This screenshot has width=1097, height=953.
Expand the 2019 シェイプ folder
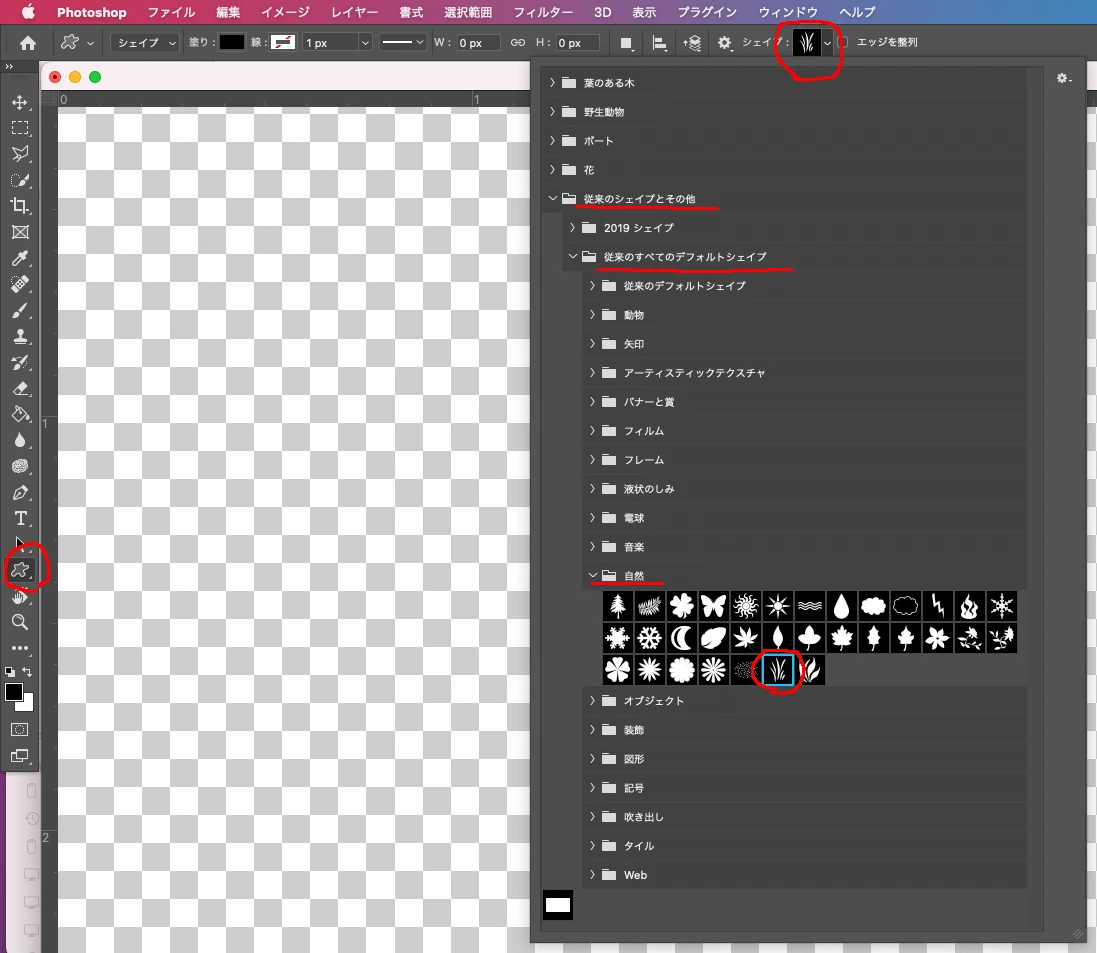tap(572, 228)
